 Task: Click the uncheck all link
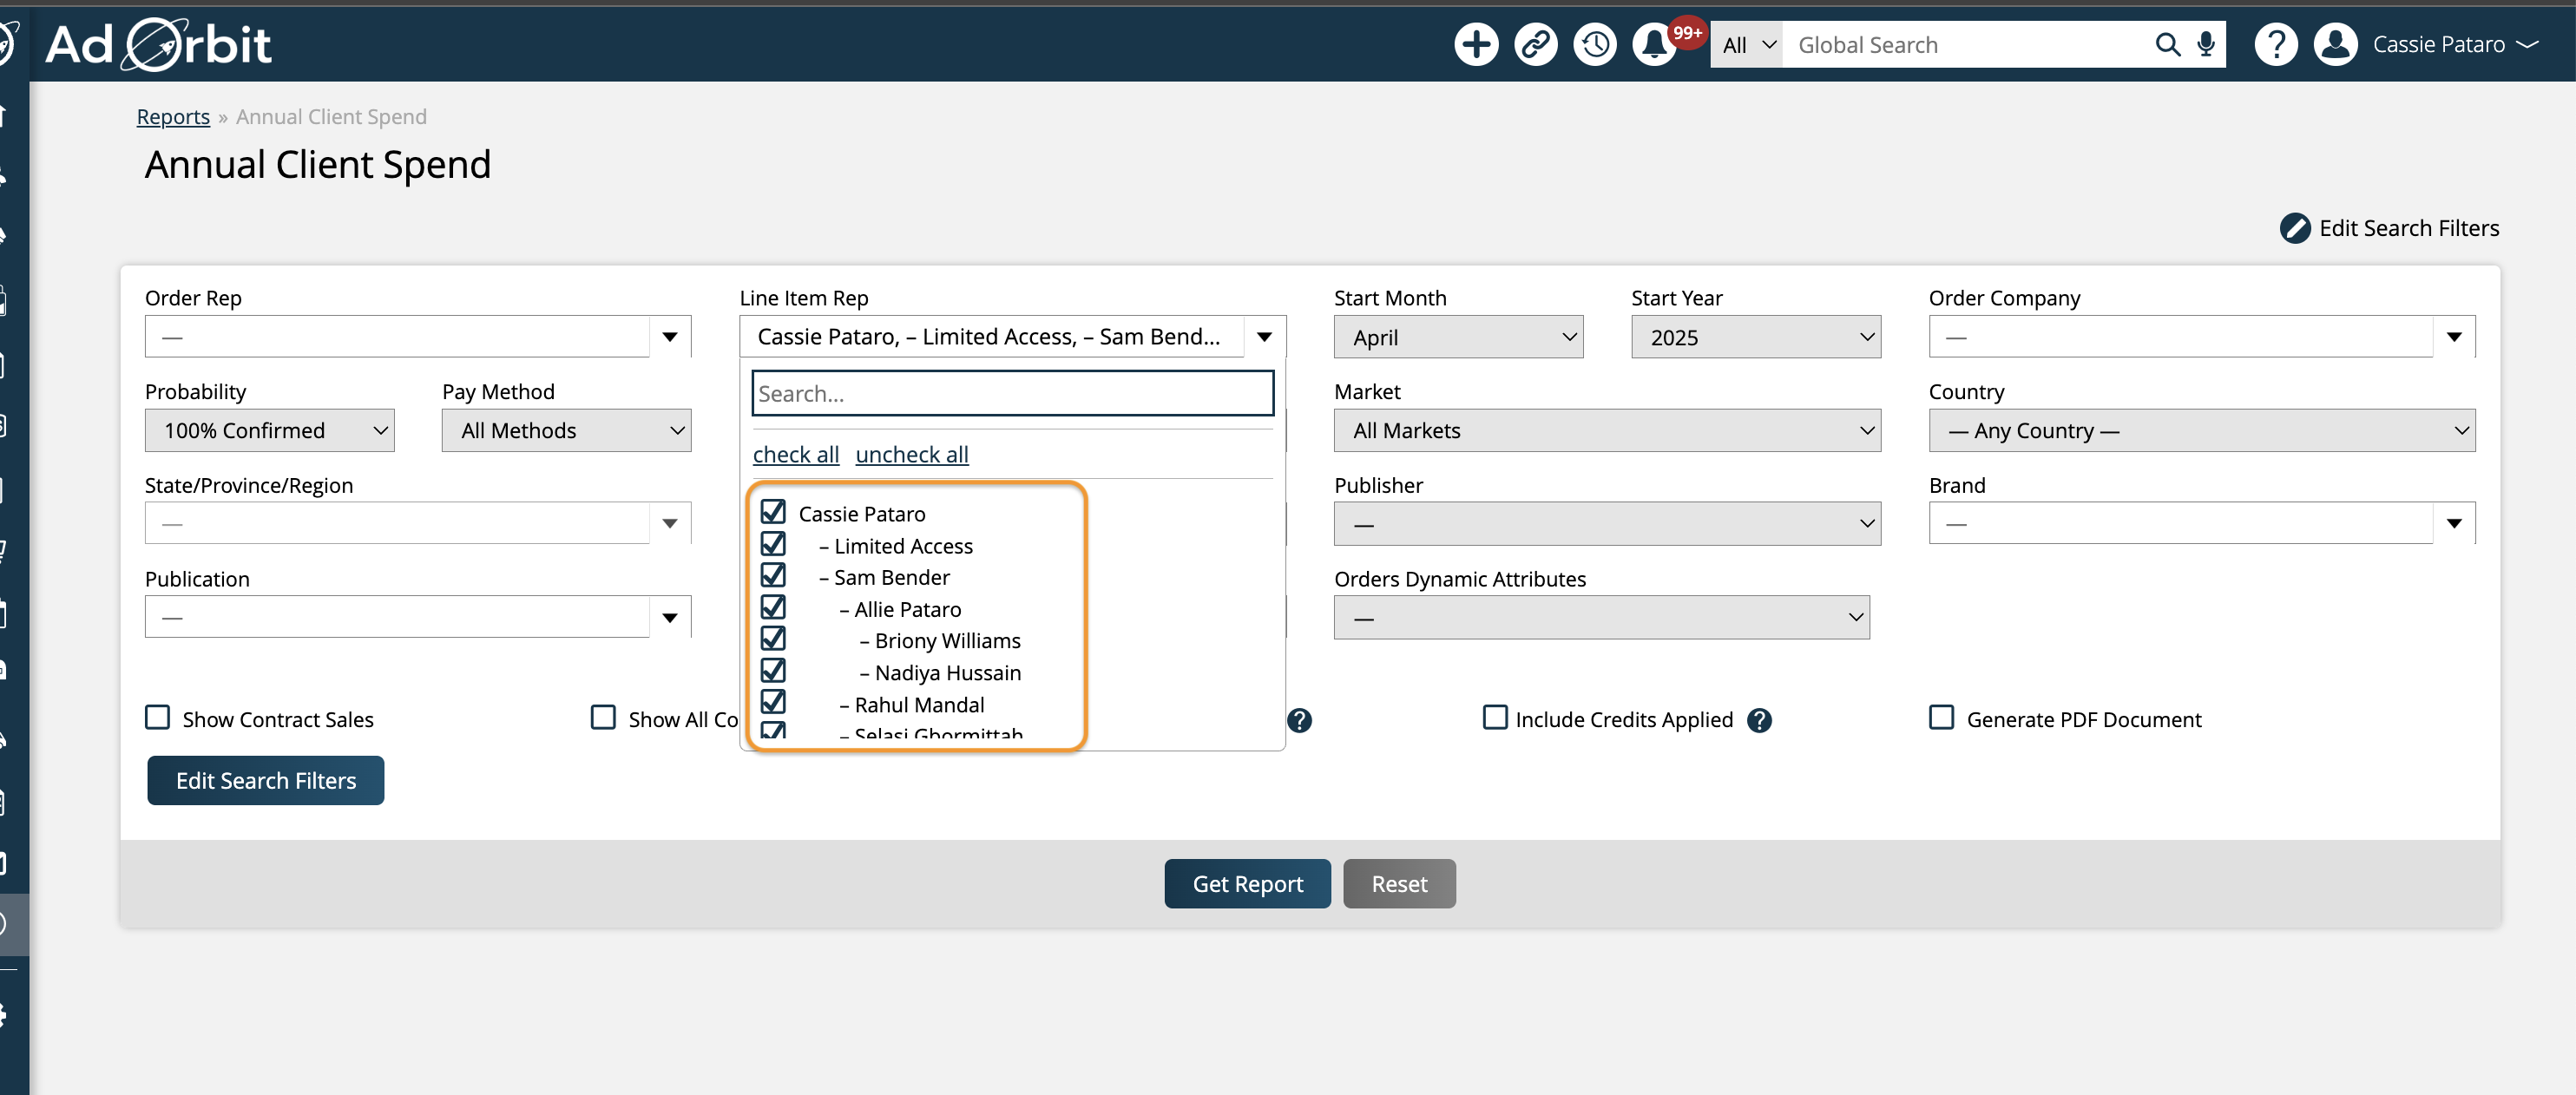click(x=911, y=455)
